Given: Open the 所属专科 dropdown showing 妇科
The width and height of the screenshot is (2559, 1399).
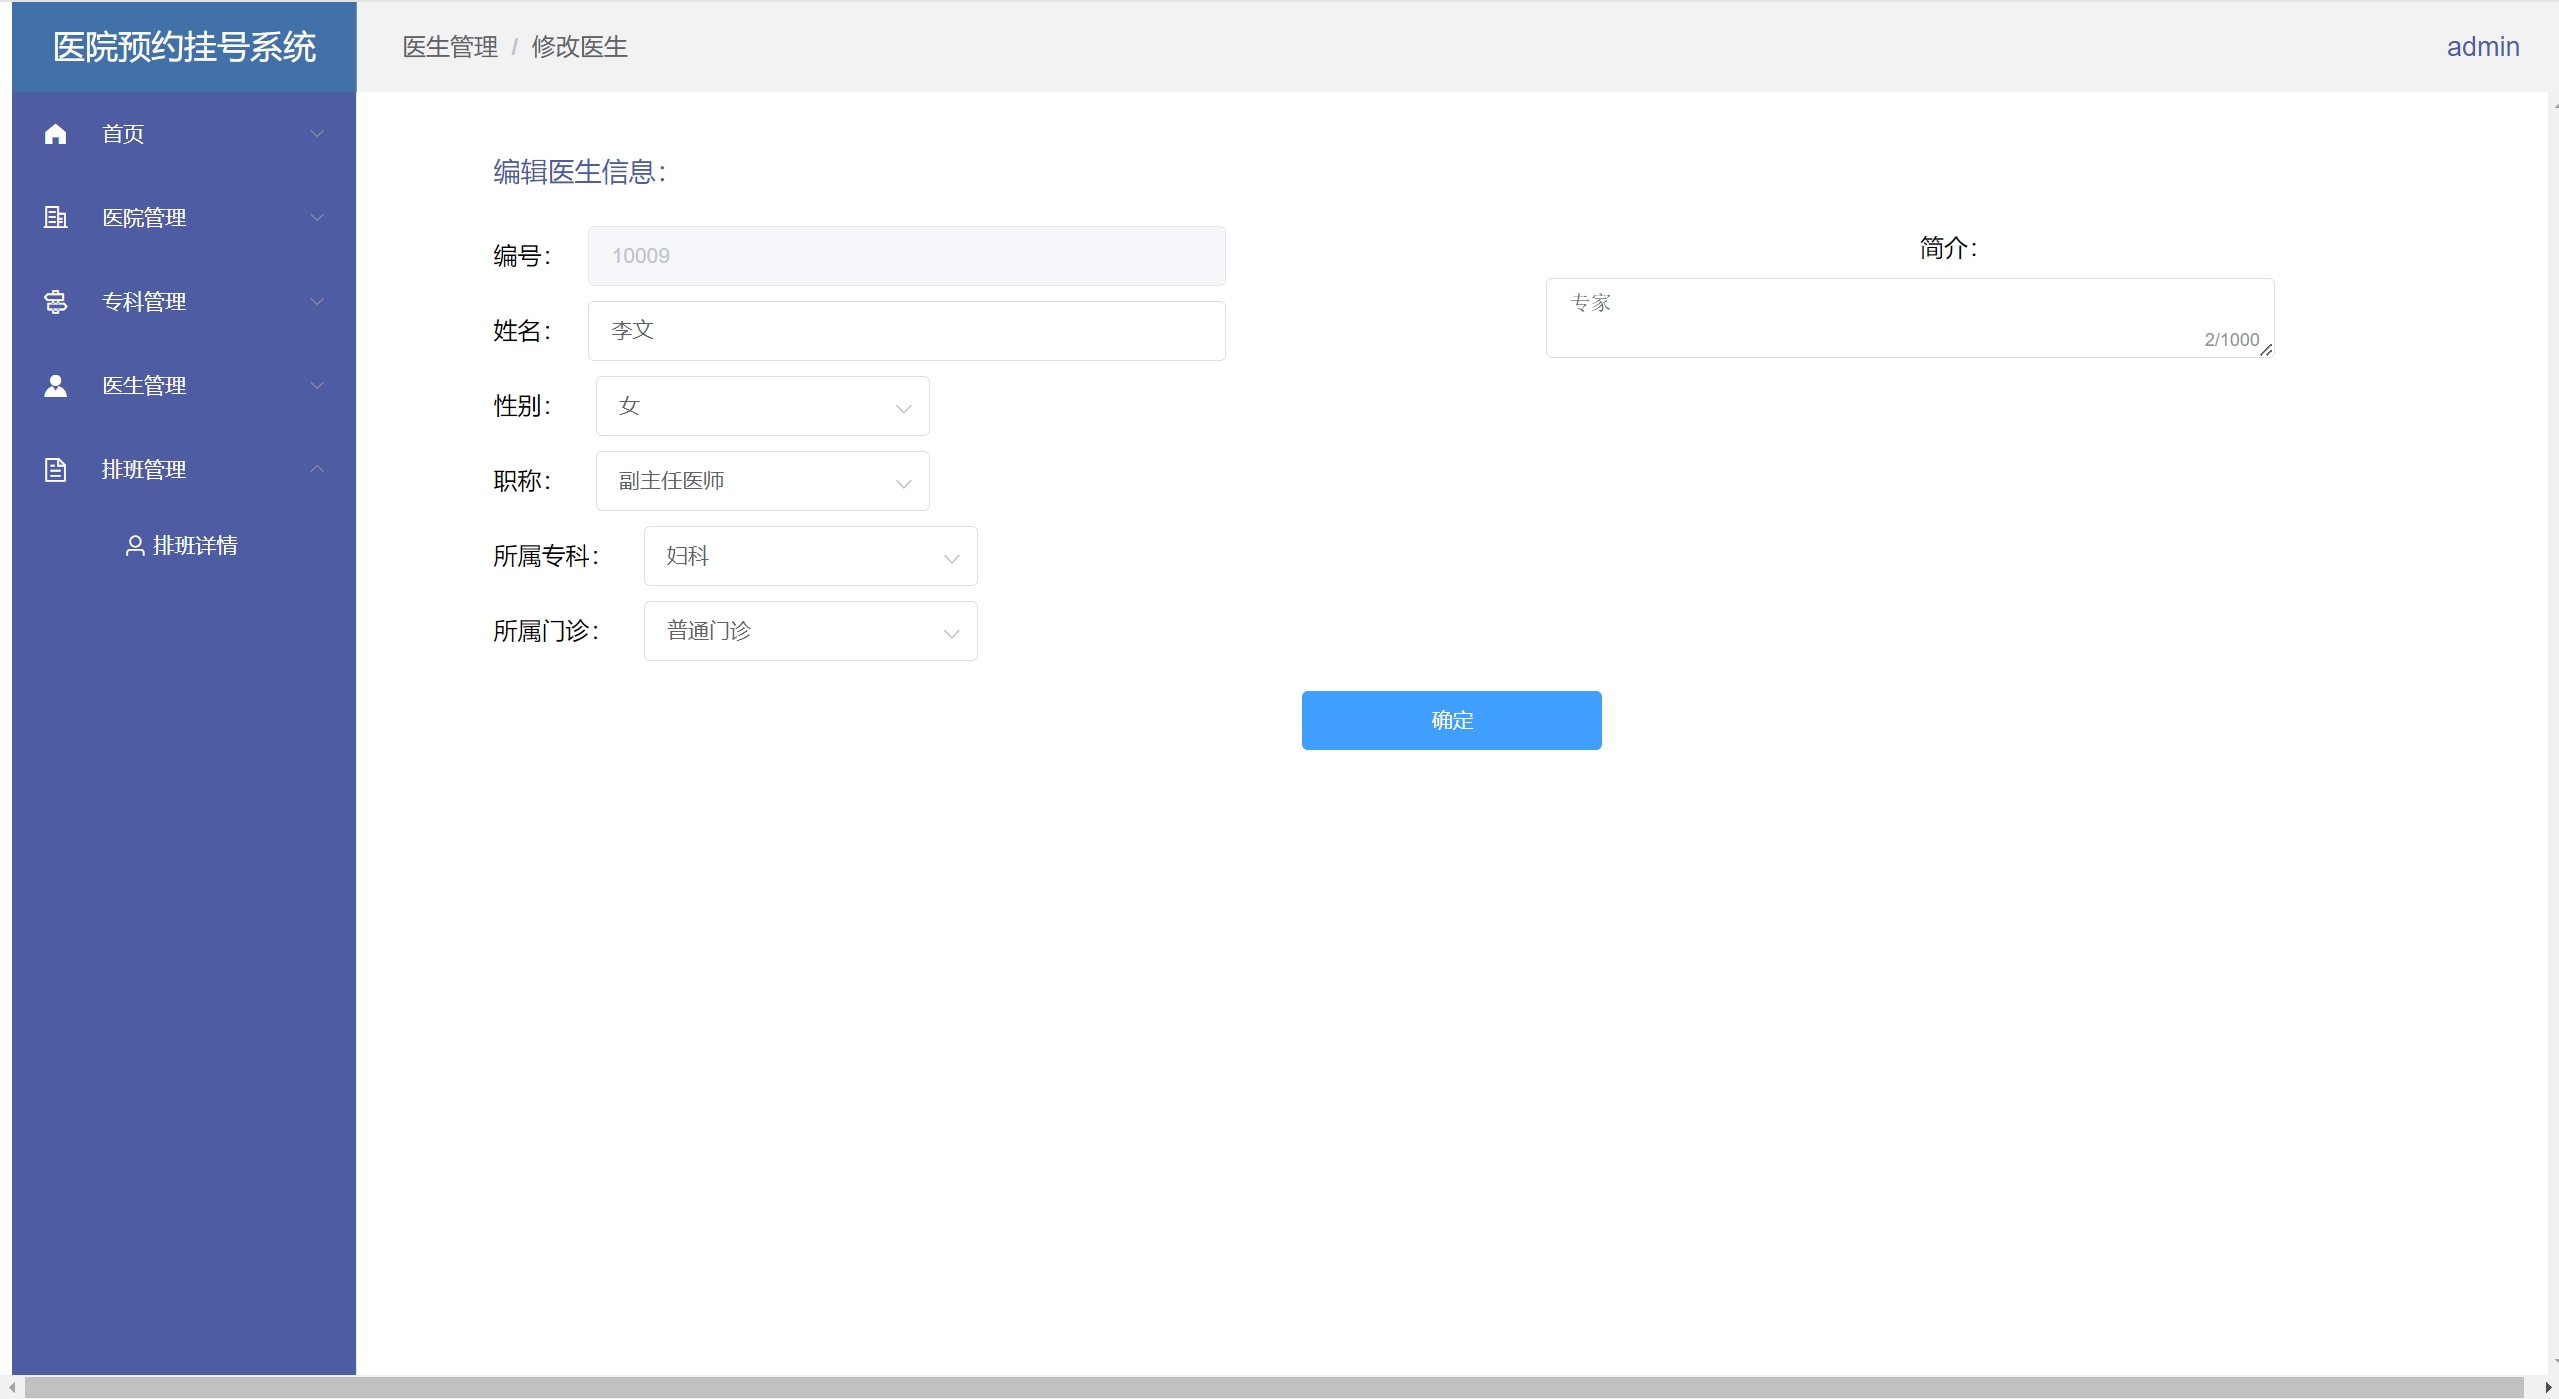Looking at the screenshot, I should (810, 556).
